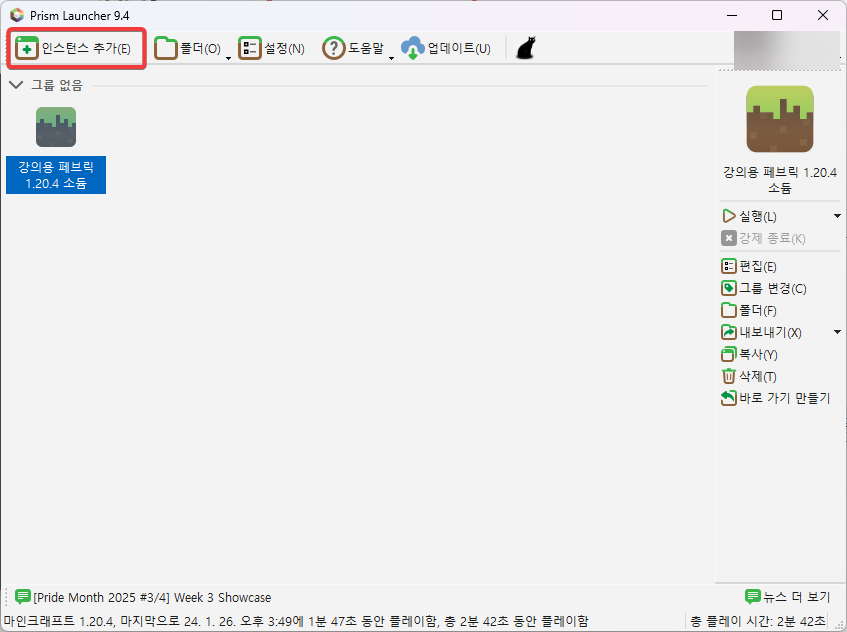Open 설정(N) settings from toolbar
The height and width of the screenshot is (632, 847).
pos(272,49)
